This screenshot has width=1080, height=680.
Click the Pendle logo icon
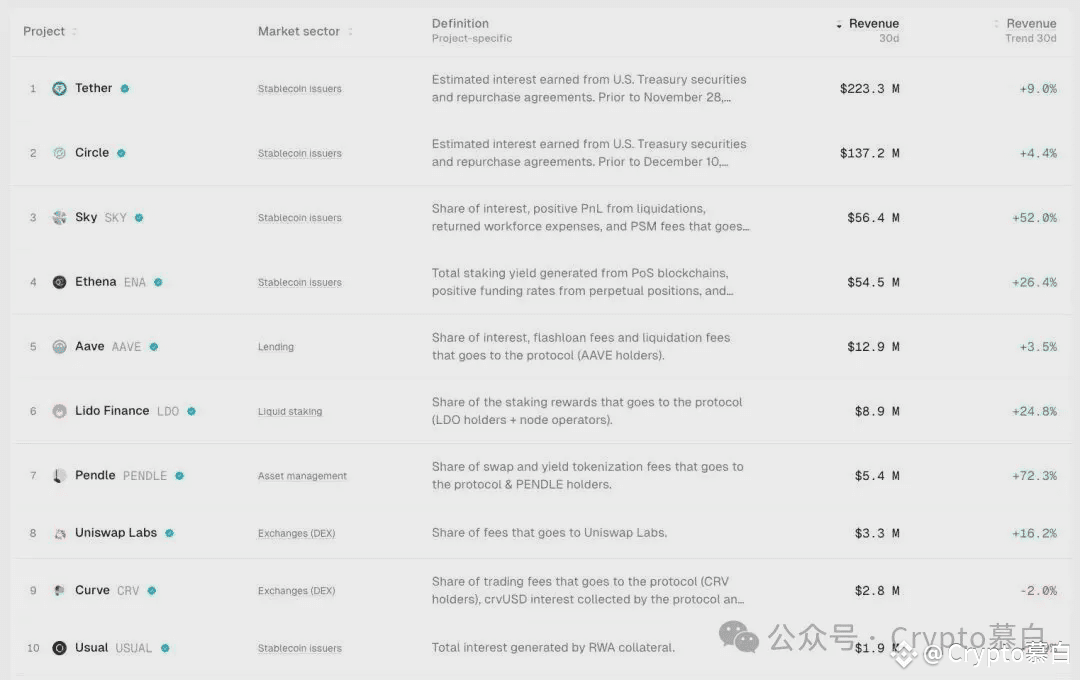[x=60, y=475]
